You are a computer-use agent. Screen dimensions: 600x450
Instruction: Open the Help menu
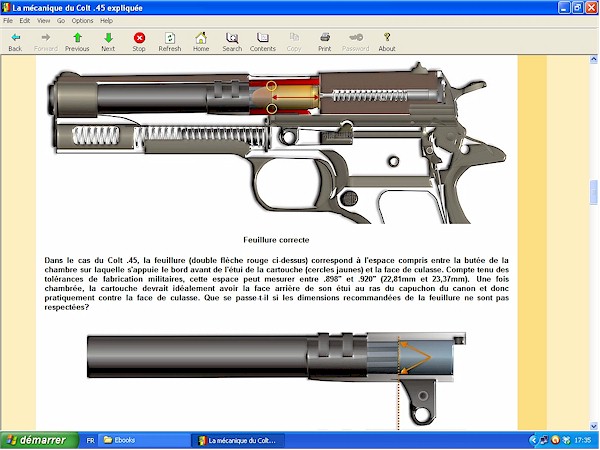106,21
